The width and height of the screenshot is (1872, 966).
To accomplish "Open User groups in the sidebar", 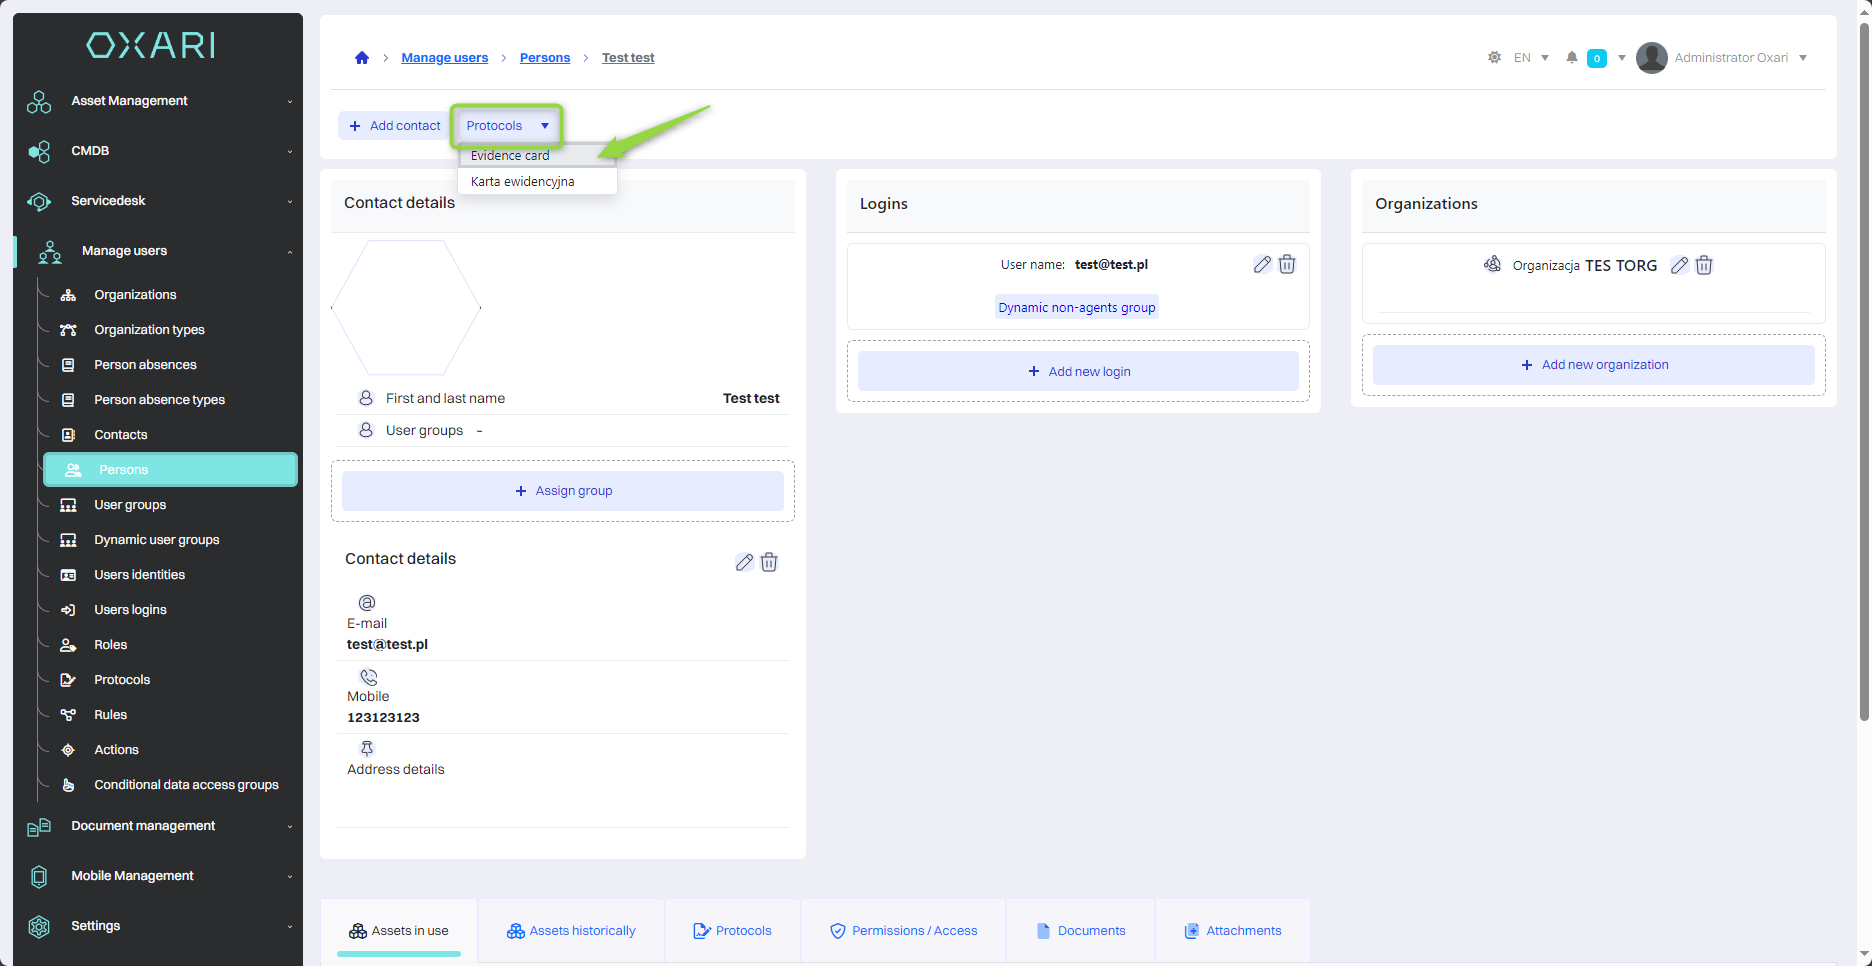I will click(130, 505).
